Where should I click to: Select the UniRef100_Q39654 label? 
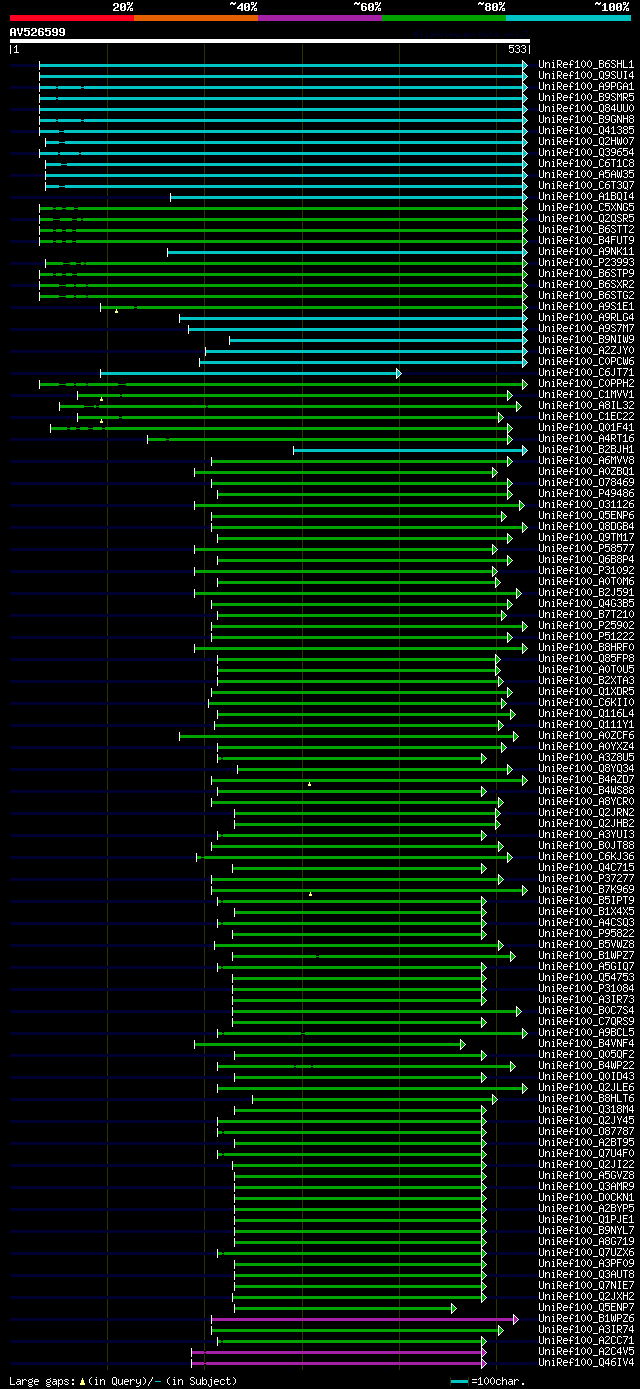(586, 153)
